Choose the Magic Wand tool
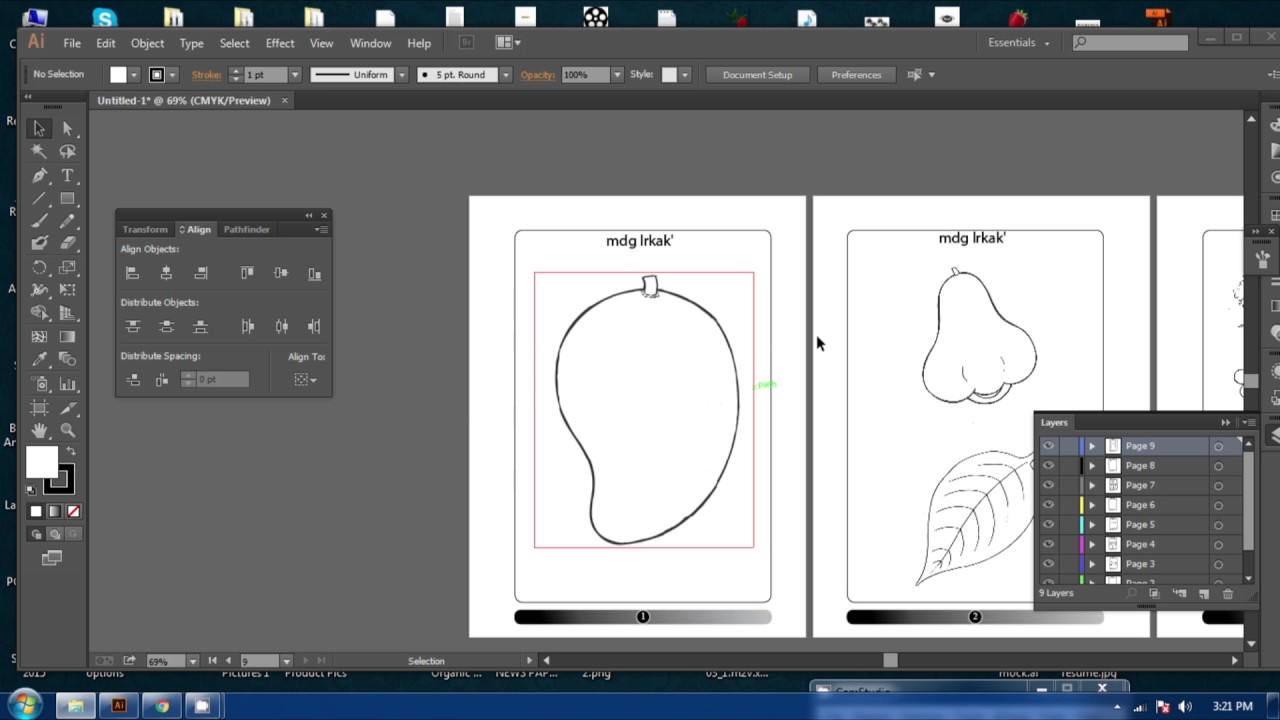 (x=39, y=151)
